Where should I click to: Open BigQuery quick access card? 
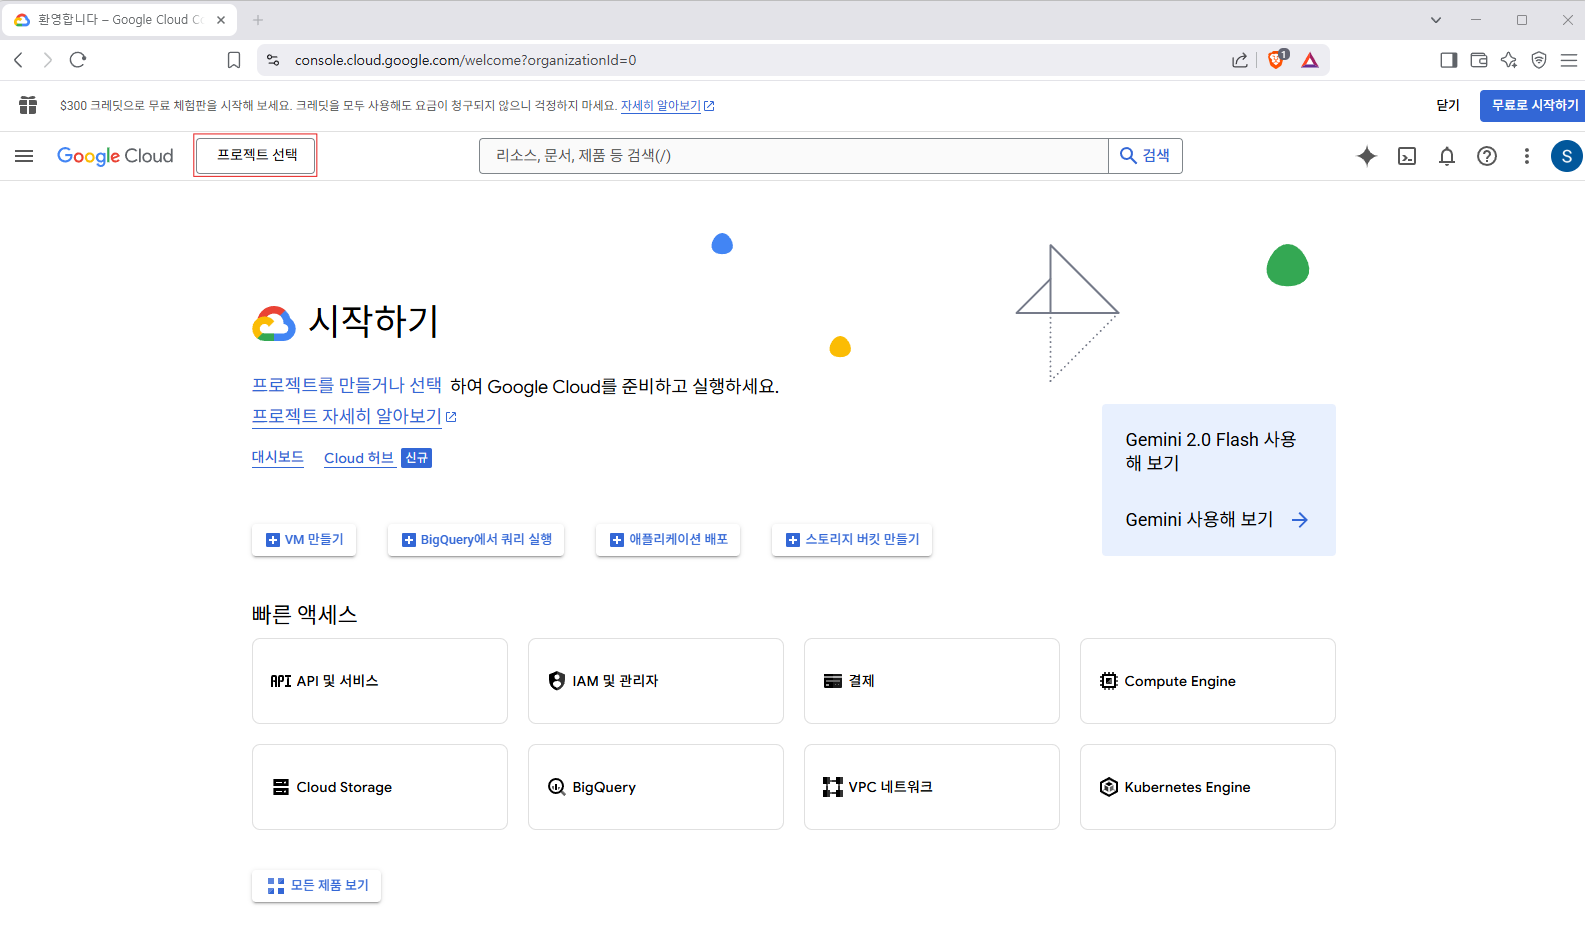pos(656,787)
